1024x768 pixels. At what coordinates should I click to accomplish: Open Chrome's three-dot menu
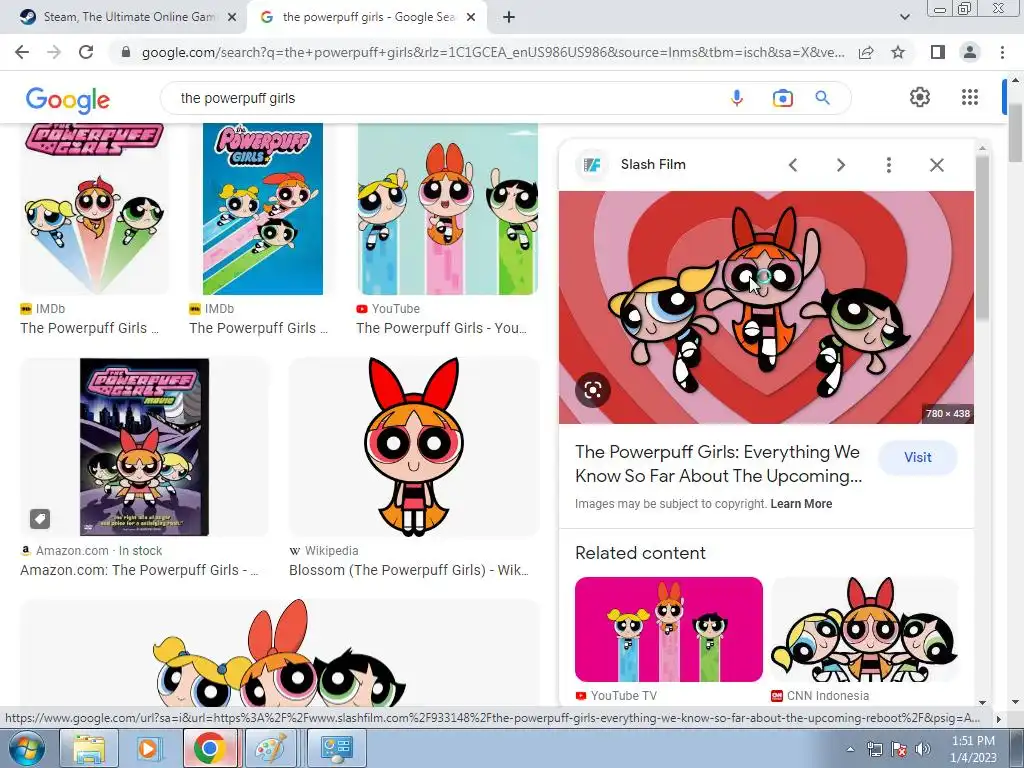click(1002, 52)
